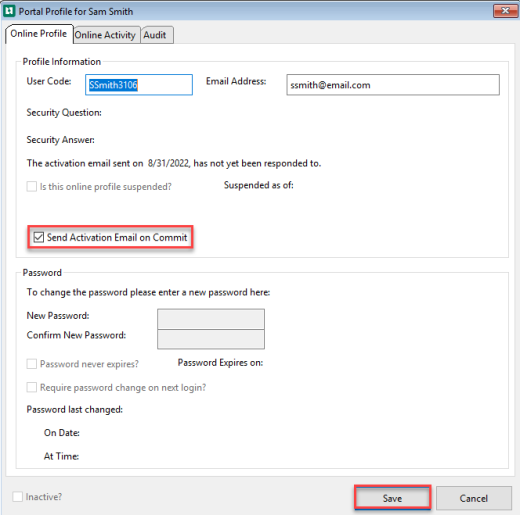
Task: Click the green app icon in title bar
Action: pyautogui.click(x=9, y=11)
